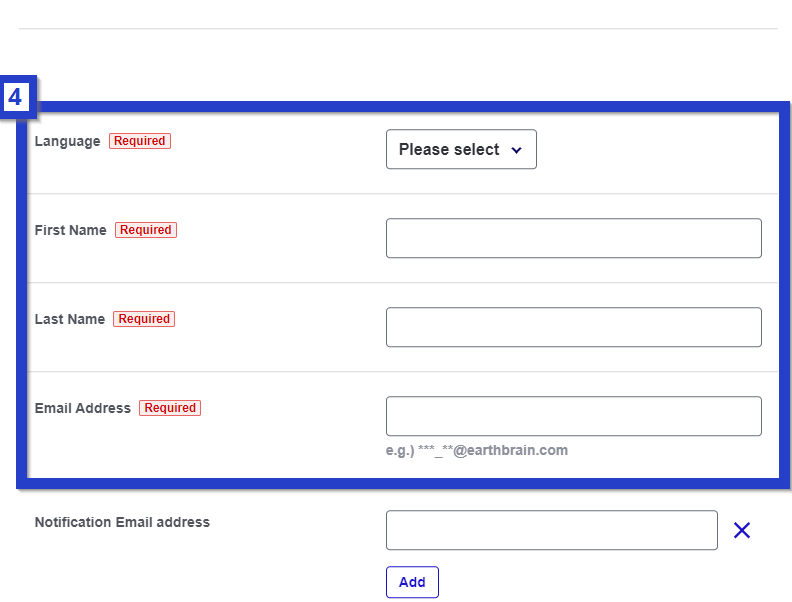Screen dimensions: 792x602
Task: Click the 'Please select' placeholder text
Action: [449, 150]
